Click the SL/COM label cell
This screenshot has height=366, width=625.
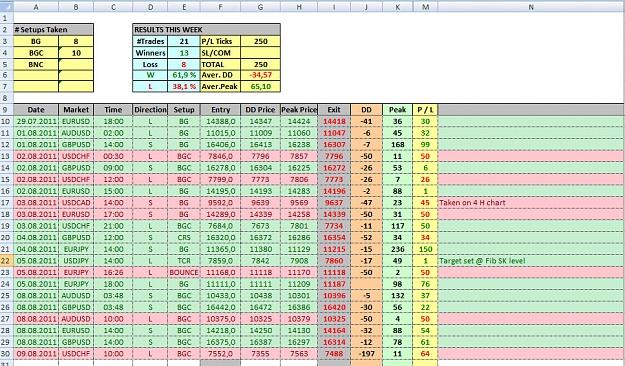point(220,53)
